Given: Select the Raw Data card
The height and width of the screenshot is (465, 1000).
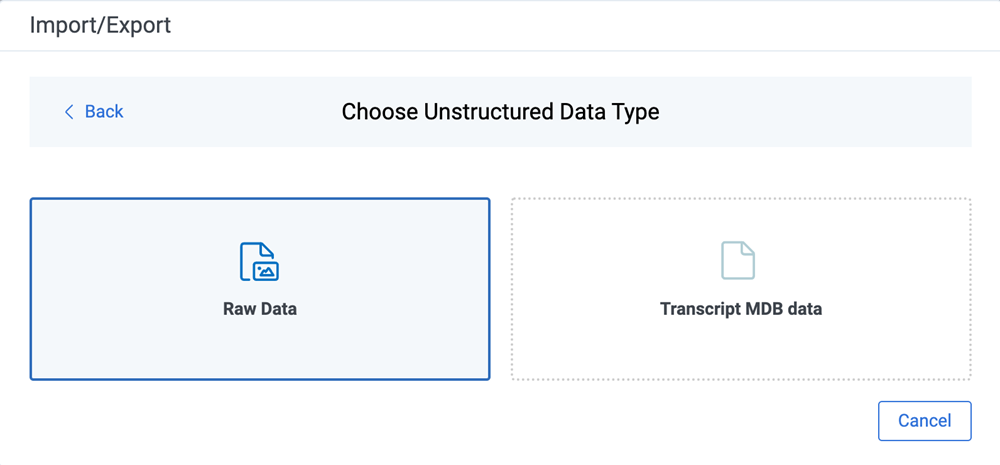Looking at the screenshot, I should 260,289.
